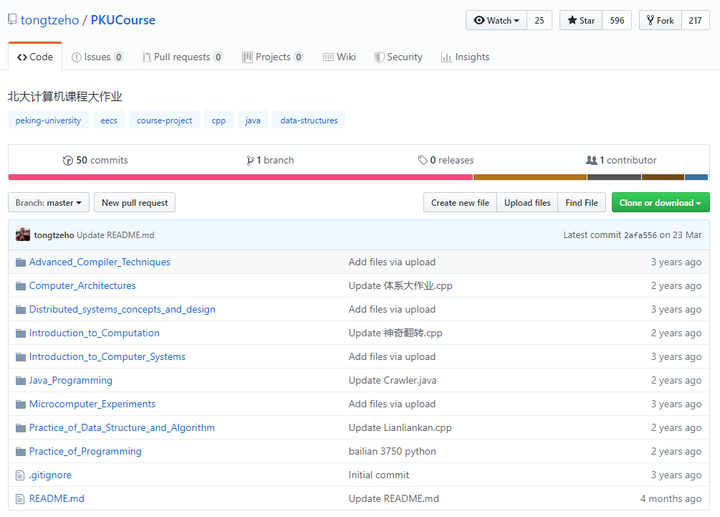Click the repository book icon beside tongtzeho

11,20
